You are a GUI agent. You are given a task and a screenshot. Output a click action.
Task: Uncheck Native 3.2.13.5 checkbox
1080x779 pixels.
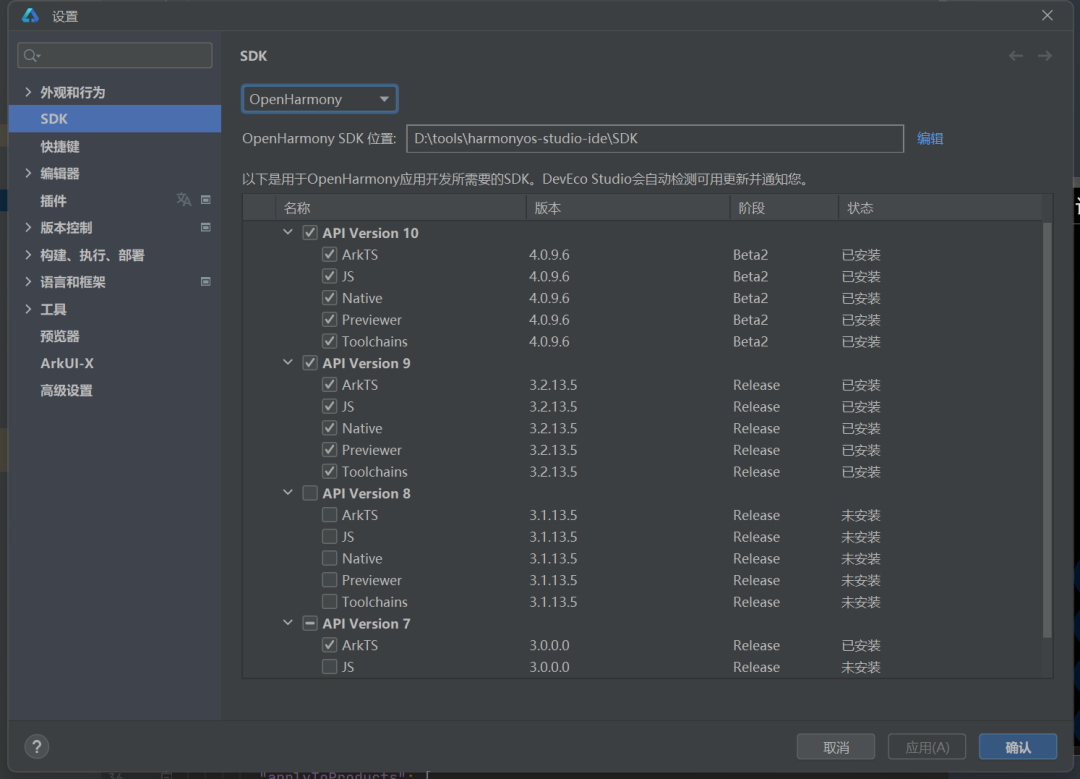point(329,428)
